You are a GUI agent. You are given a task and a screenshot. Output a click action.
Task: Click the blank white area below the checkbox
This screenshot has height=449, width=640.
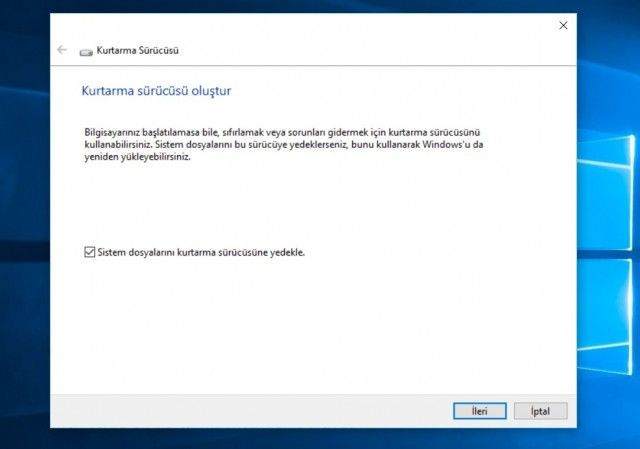300,330
